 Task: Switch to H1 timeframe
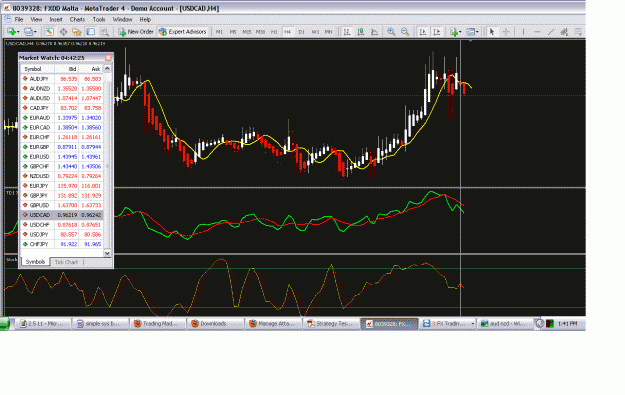point(274,32)
